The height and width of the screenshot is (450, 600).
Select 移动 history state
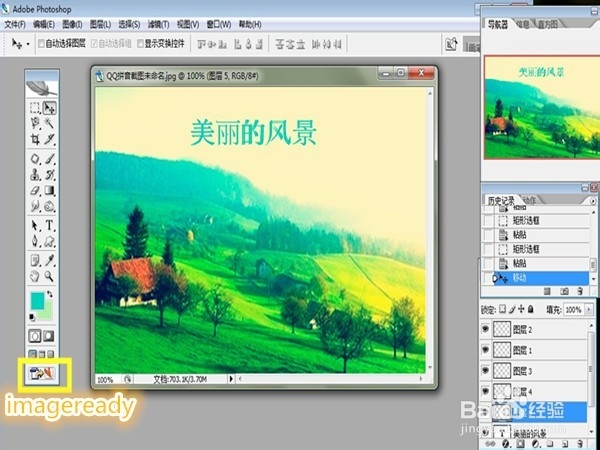click(x=541, y=278)
